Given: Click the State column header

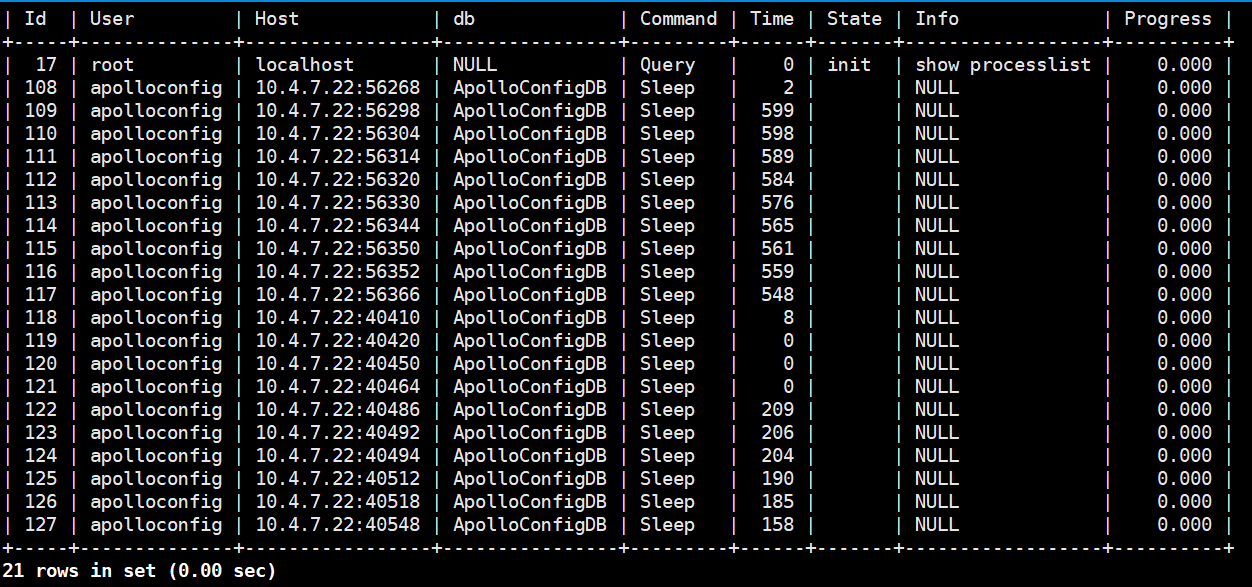Looking at the screenshot, I should (x=854, y=19).
